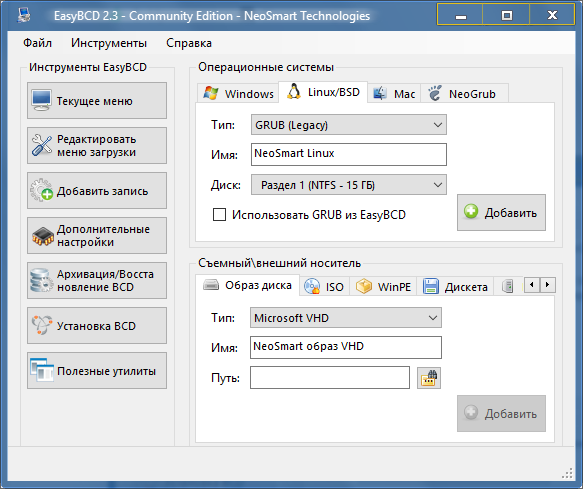Click the empty Путь input field
The width and height of the screenshot is (583, 489).
click(x=330, y=377)
